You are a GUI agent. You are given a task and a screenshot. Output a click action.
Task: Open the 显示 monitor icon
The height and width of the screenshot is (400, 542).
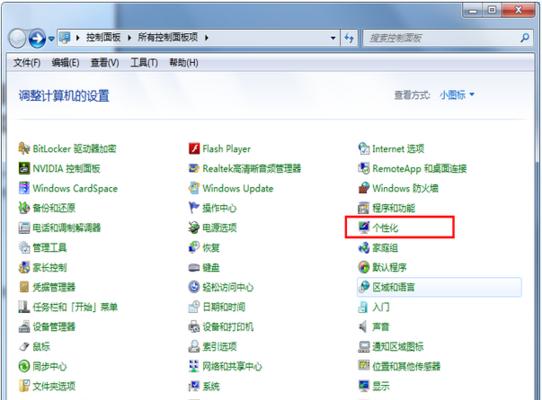[x=364, y=385]
